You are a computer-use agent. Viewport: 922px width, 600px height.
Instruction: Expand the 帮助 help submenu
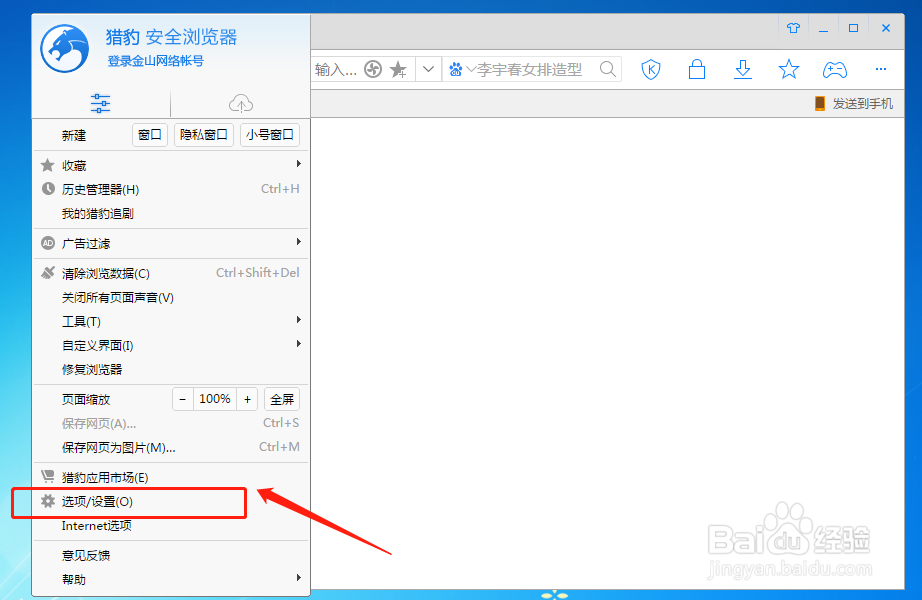171,579
